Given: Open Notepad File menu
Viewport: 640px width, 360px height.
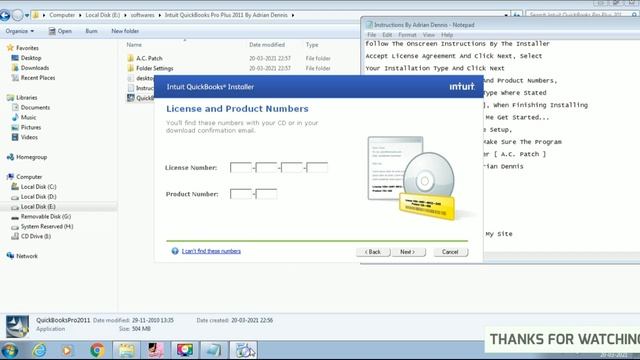Looking at the screenshot, I should [371, 35].
